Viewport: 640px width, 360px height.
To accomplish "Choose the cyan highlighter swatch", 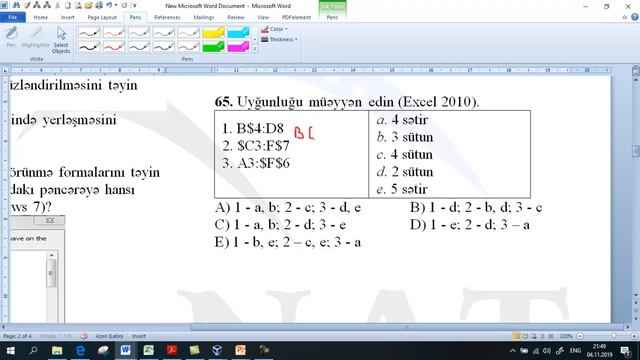I will pyautogui.click(x=238, y=32).
